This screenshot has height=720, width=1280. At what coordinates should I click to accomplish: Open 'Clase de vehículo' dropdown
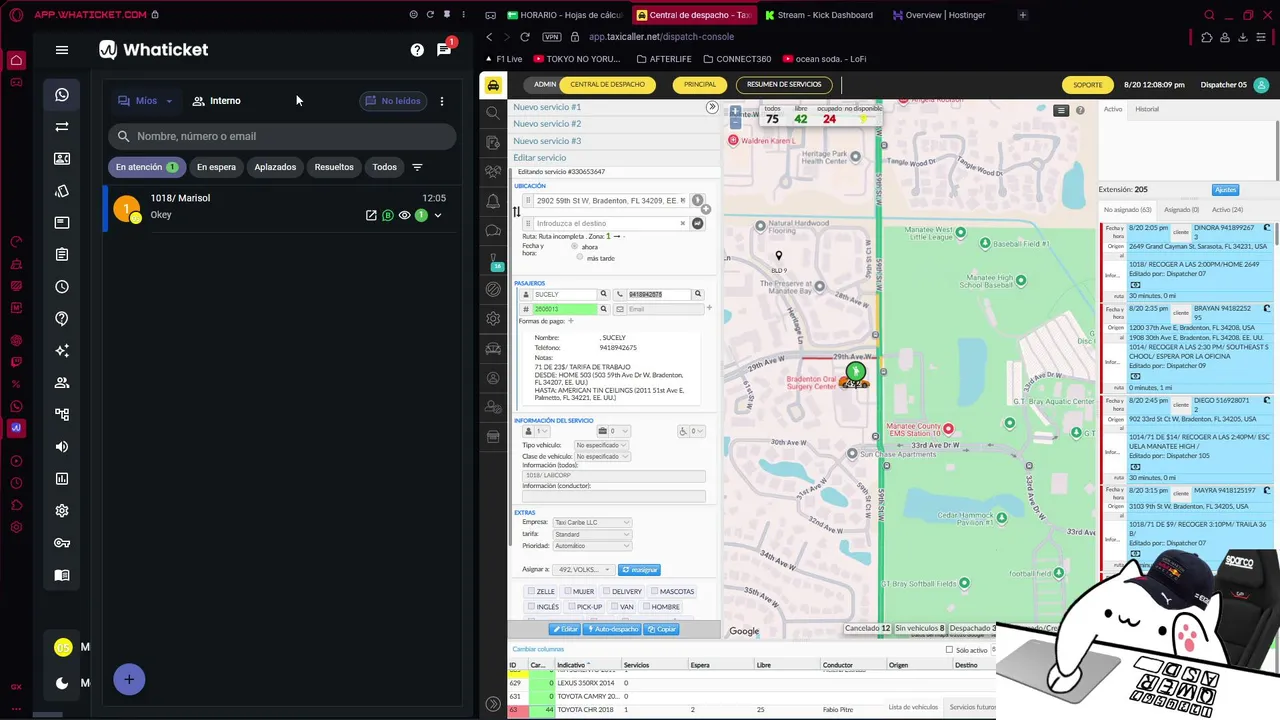601,457
